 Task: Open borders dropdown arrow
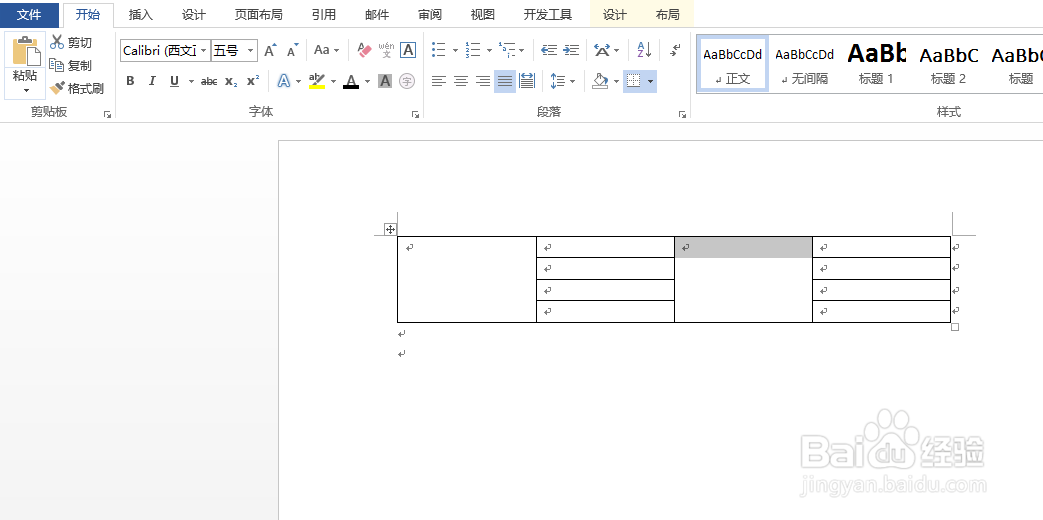point(650,81)
